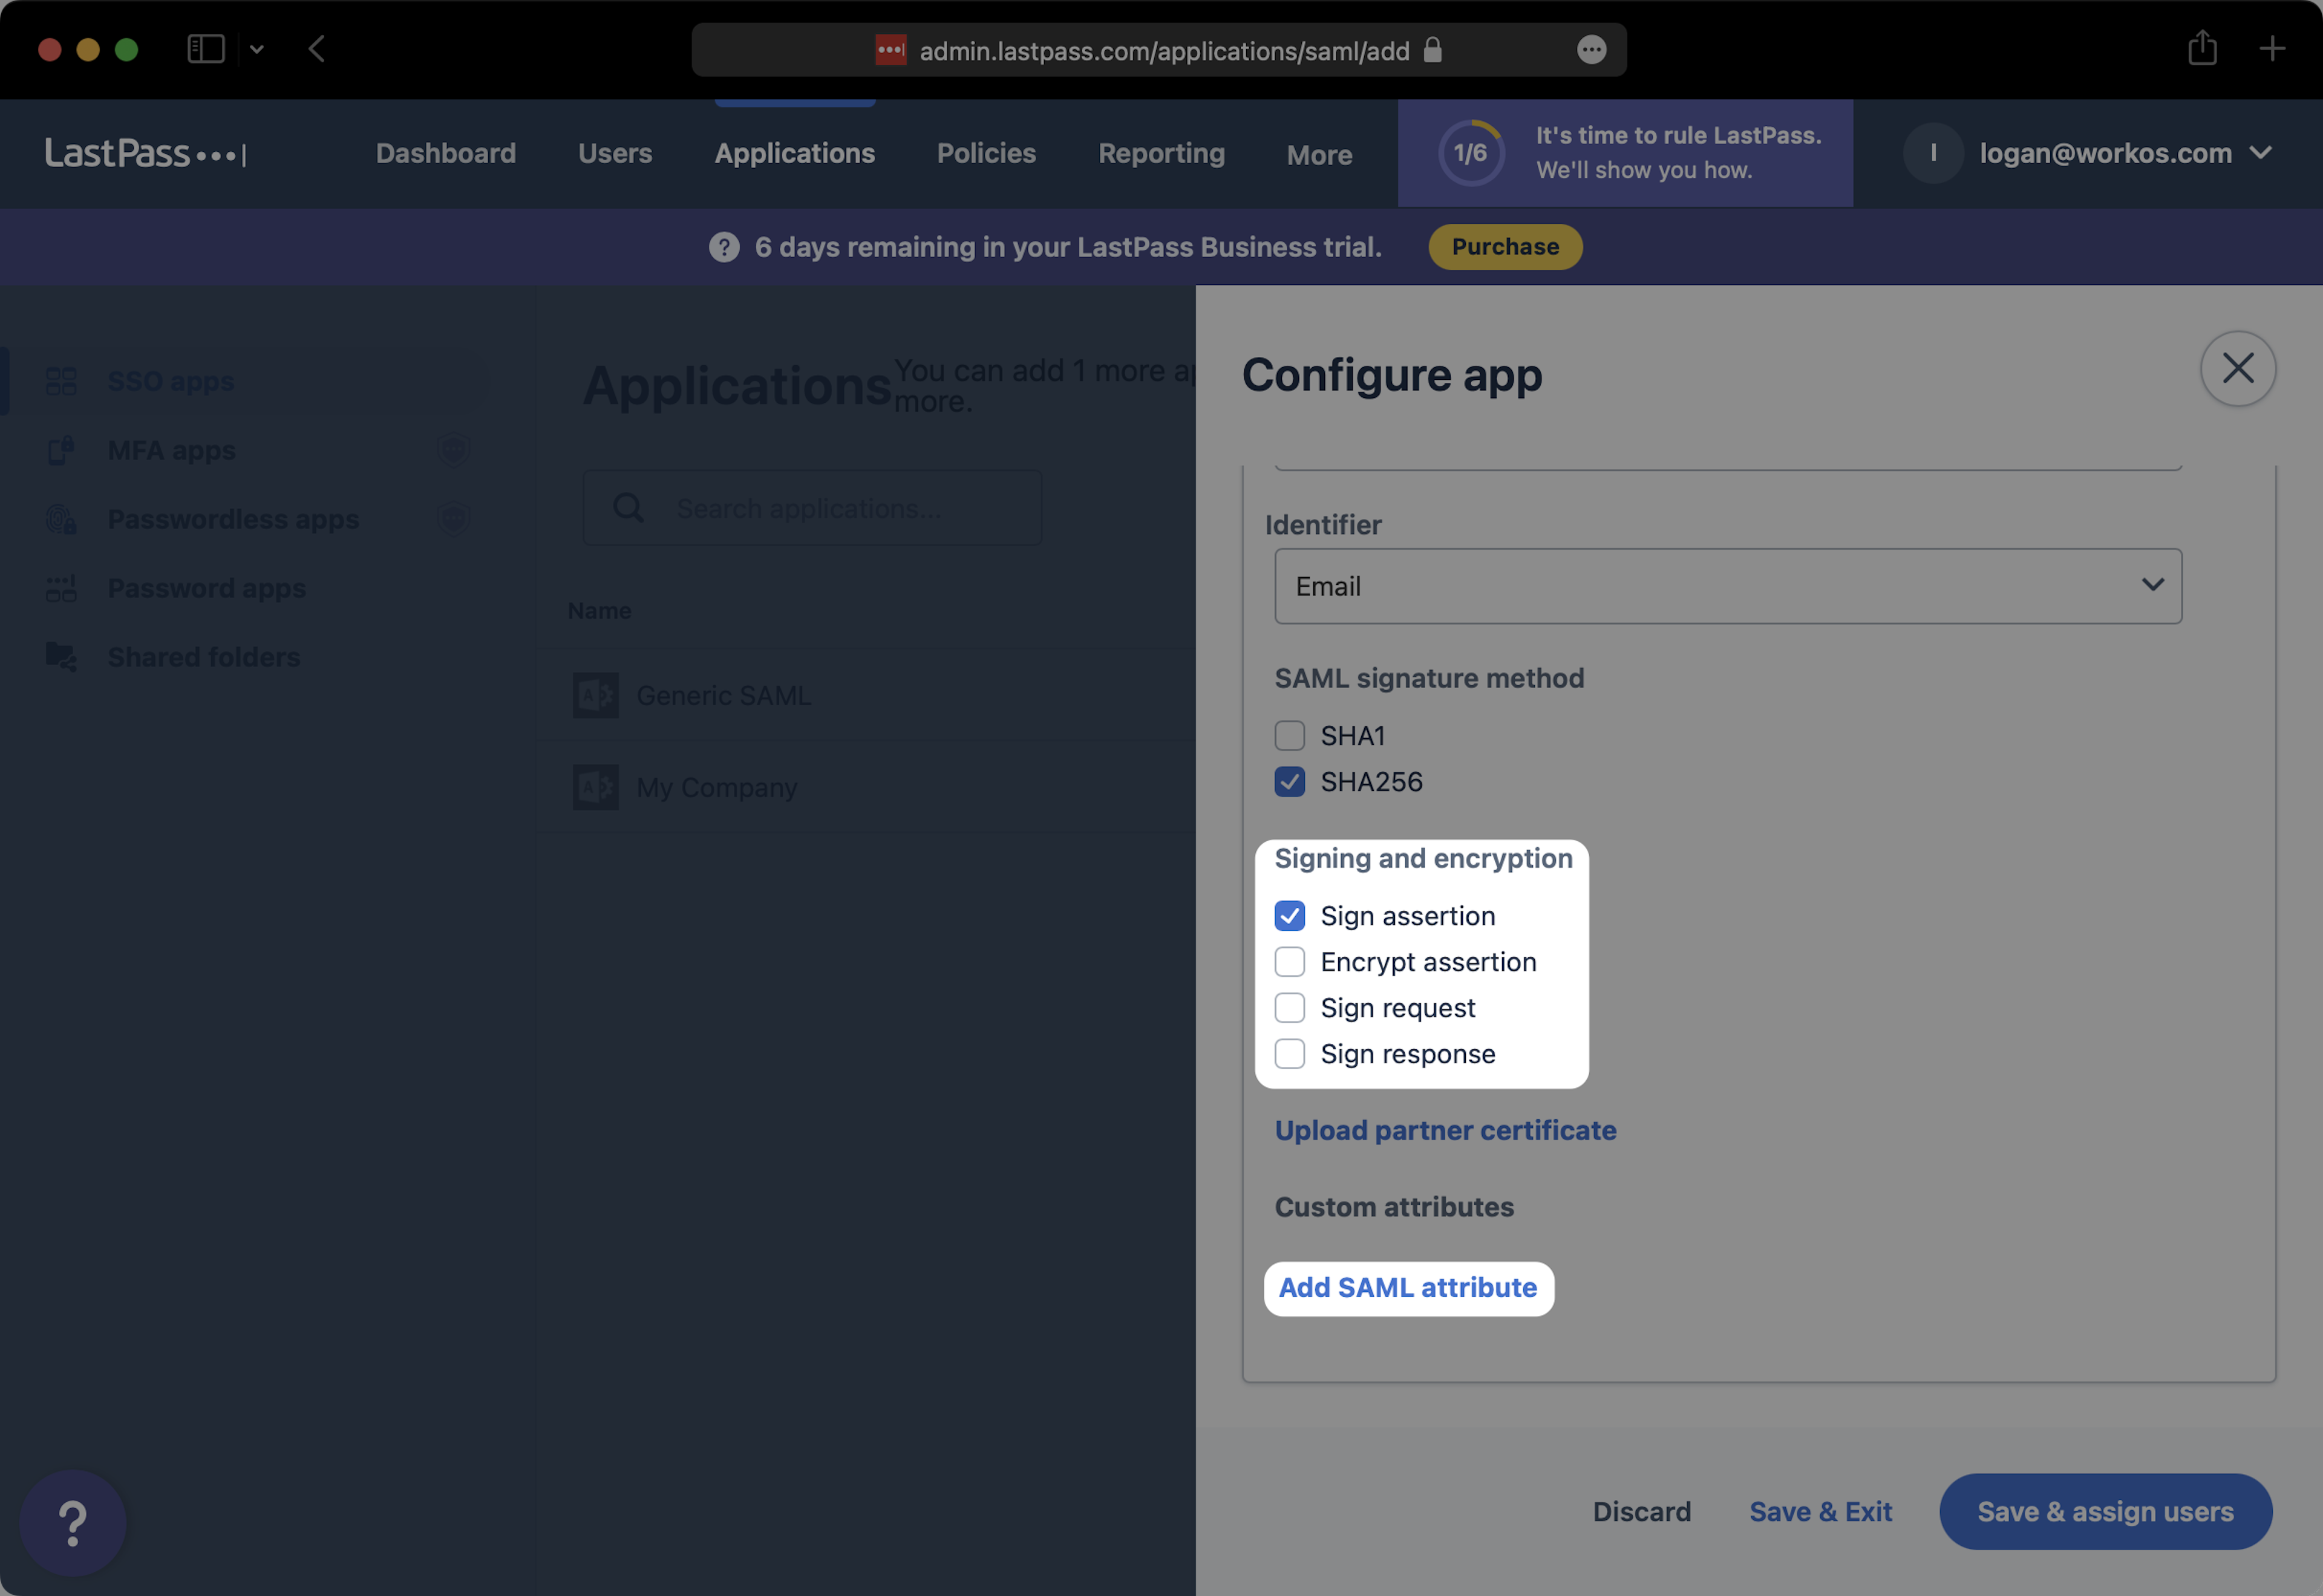The image size is (2323, 1596).
Task: Click the Safari share icon
Action: (2202, 48)
